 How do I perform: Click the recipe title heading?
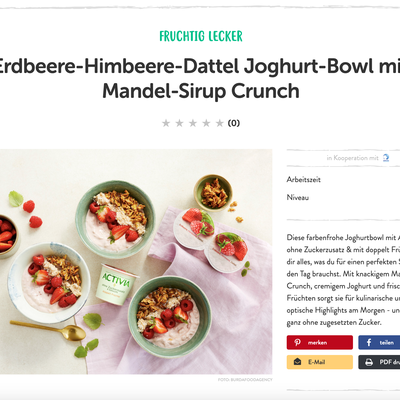coord(200,78)
